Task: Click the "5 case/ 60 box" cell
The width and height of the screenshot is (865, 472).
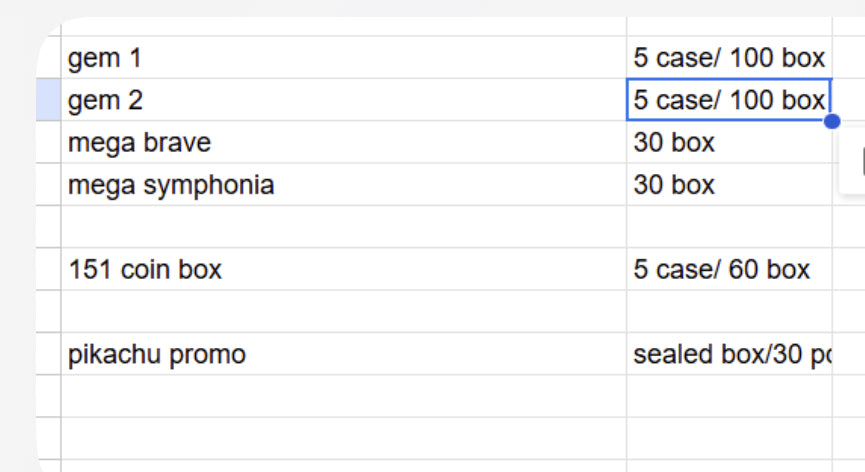Action: pyautogui.click(x=729, y=269)
